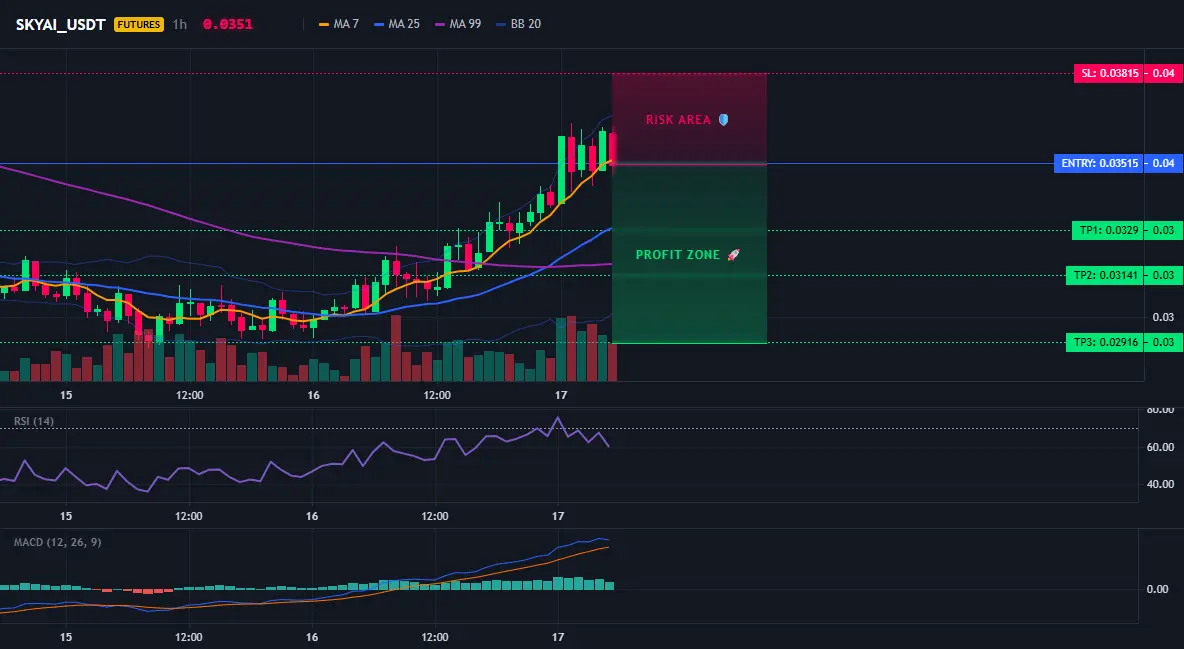The height and width of the screenshot is (649, 1184).
Task: Click the rocket icon beside PROFIT ZONE
Action: (733, 255)
